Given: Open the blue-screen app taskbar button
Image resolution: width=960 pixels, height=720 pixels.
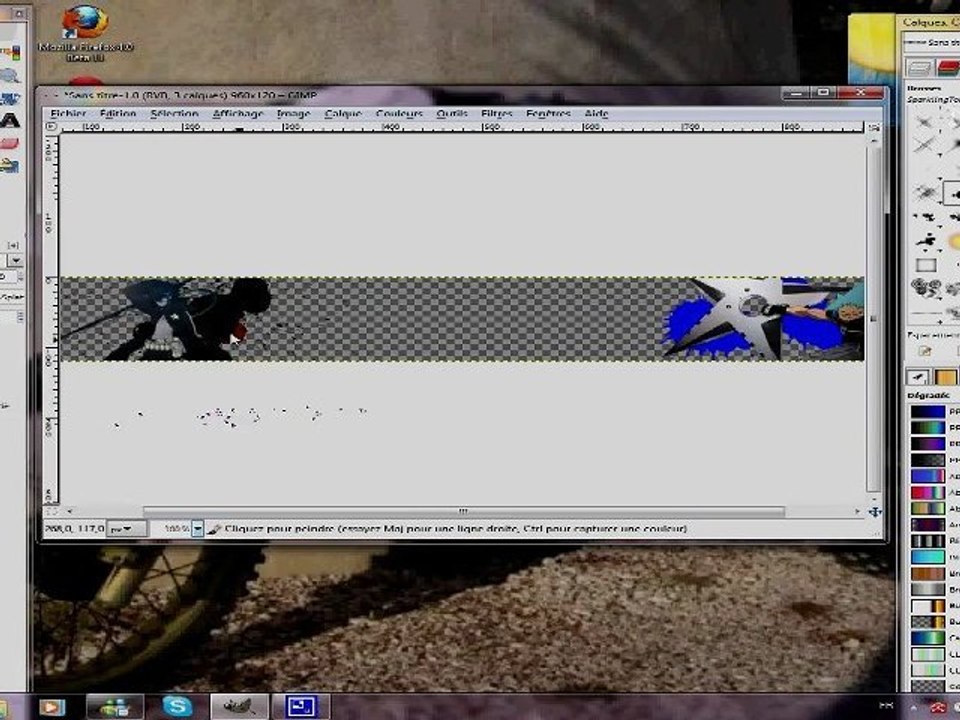Looking at the screenshot, I should 301,707.
